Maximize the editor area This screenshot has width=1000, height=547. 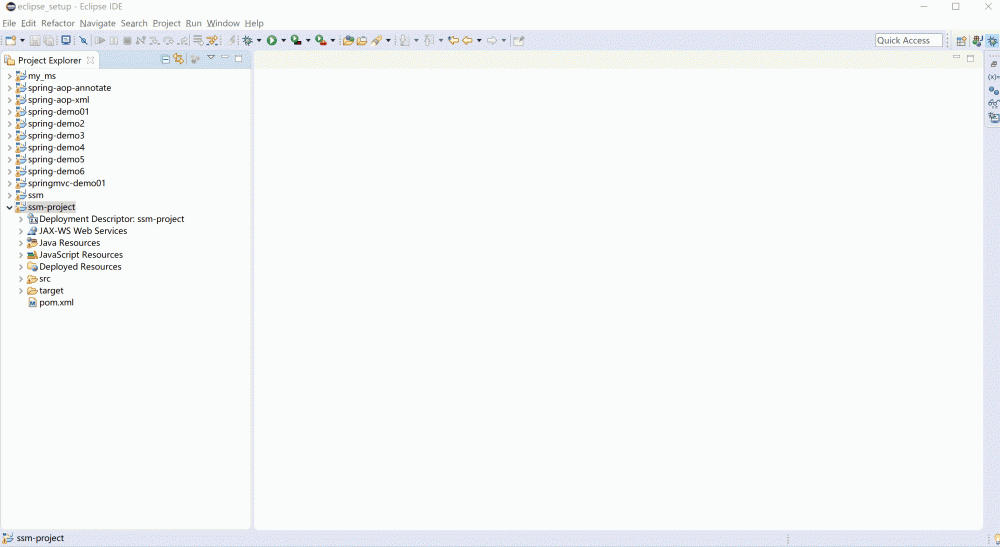[x=970, y=58]
